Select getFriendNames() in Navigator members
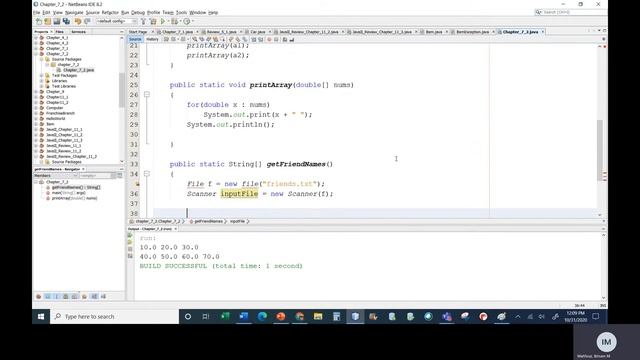 point(76,187)
